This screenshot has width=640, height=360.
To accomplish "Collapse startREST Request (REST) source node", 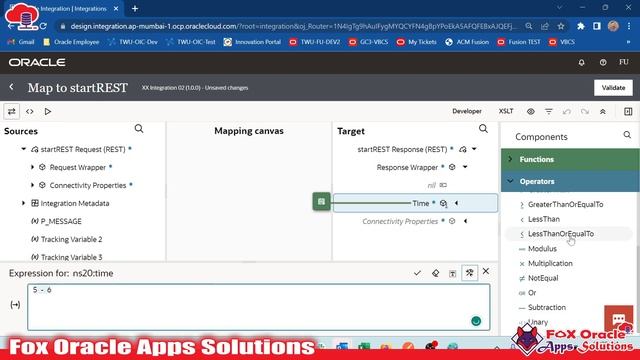I will [24, 149].
